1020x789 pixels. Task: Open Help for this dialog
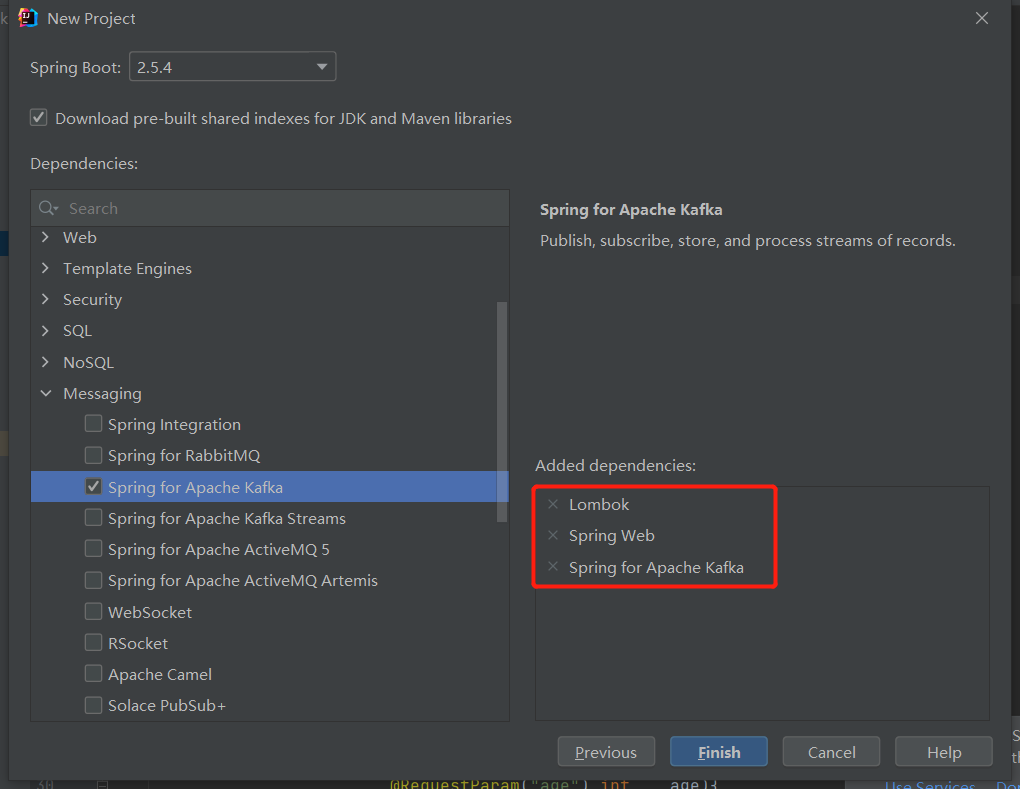944,752
